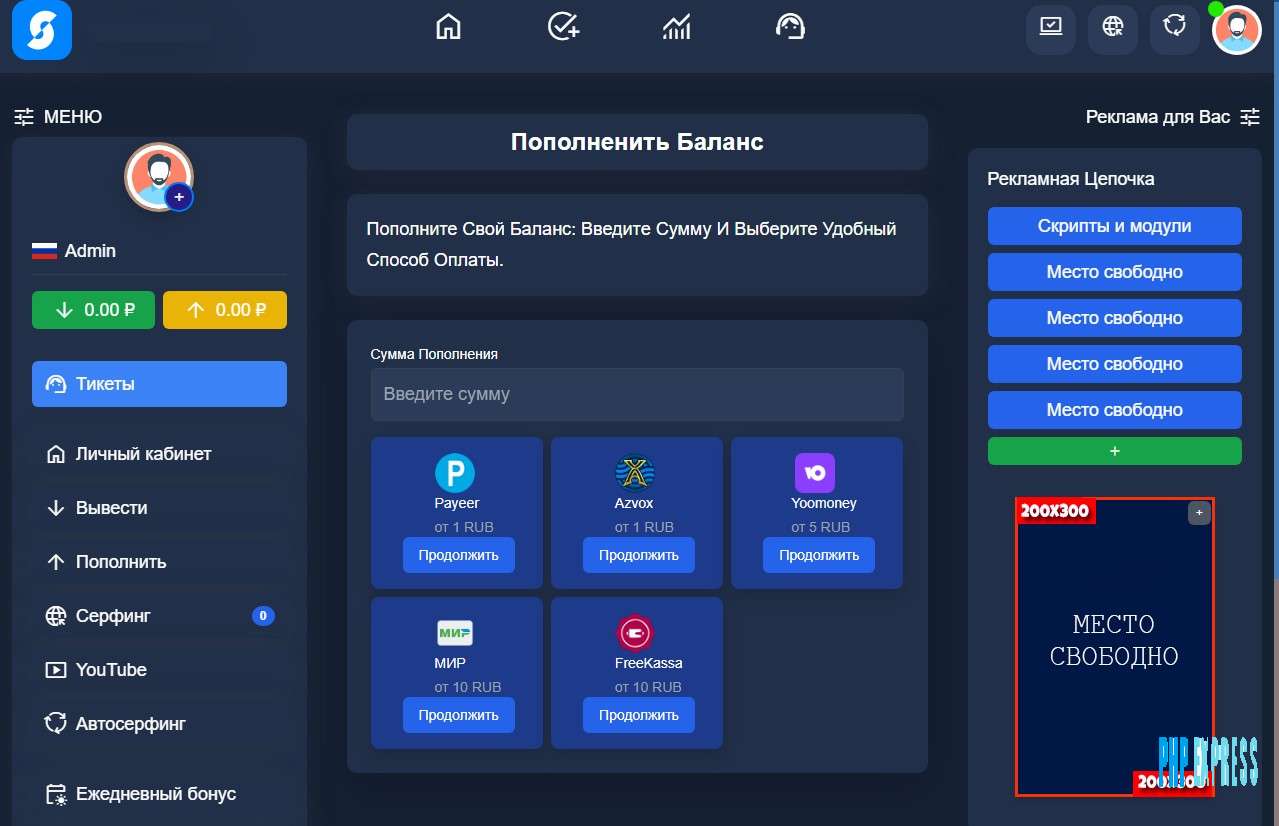The width and height of the screenshot is (1279, 826).
Task: Toggle the Реклама для Вас sliders icon
Action: 1250,117
